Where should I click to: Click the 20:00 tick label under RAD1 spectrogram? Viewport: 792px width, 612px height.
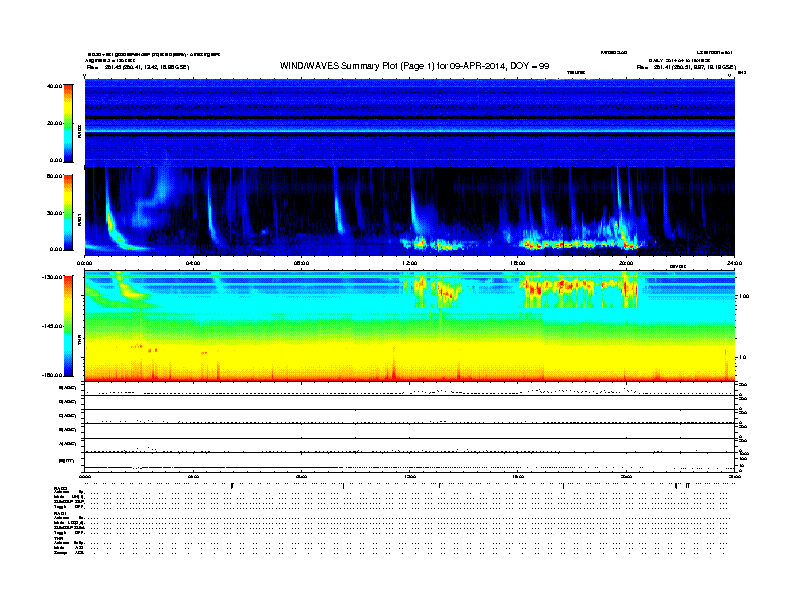pyautogui.click(x=626, y=263)
